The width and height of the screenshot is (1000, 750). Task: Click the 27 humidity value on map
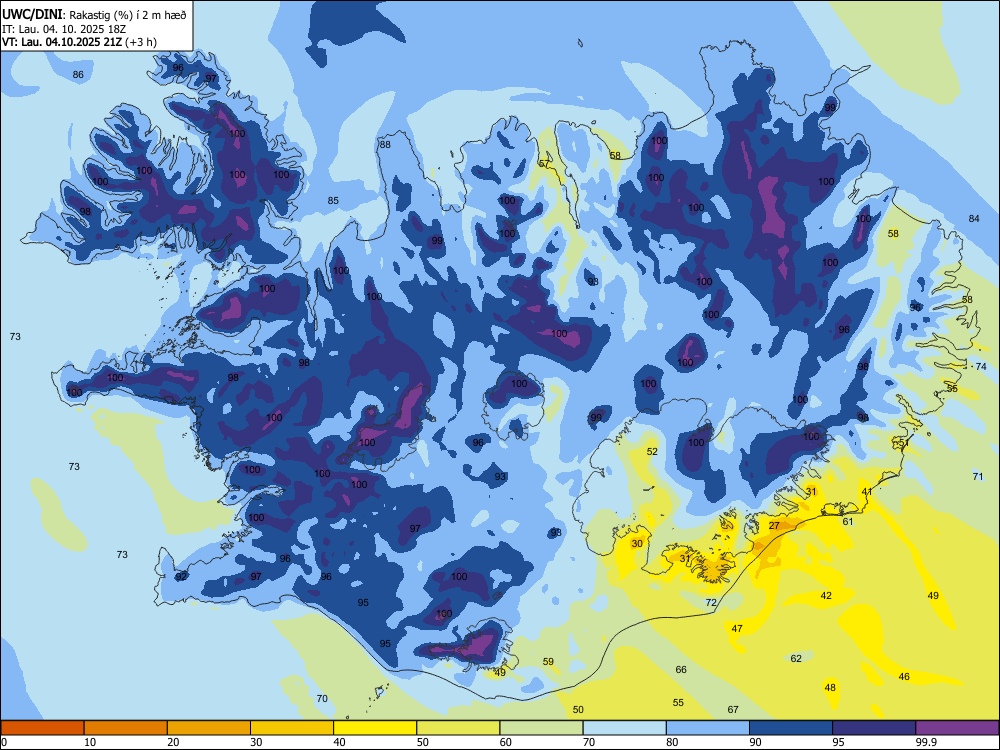click(774, 526)
